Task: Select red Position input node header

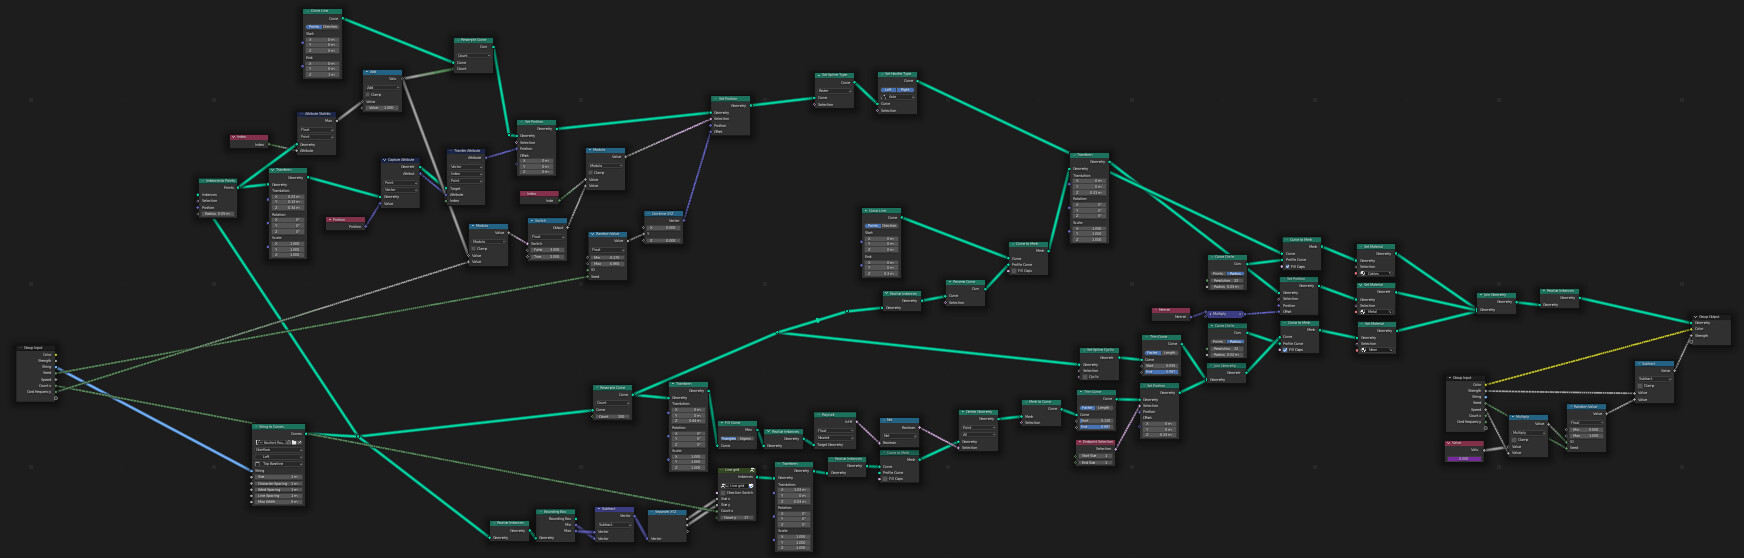Action: click(345, 220)
